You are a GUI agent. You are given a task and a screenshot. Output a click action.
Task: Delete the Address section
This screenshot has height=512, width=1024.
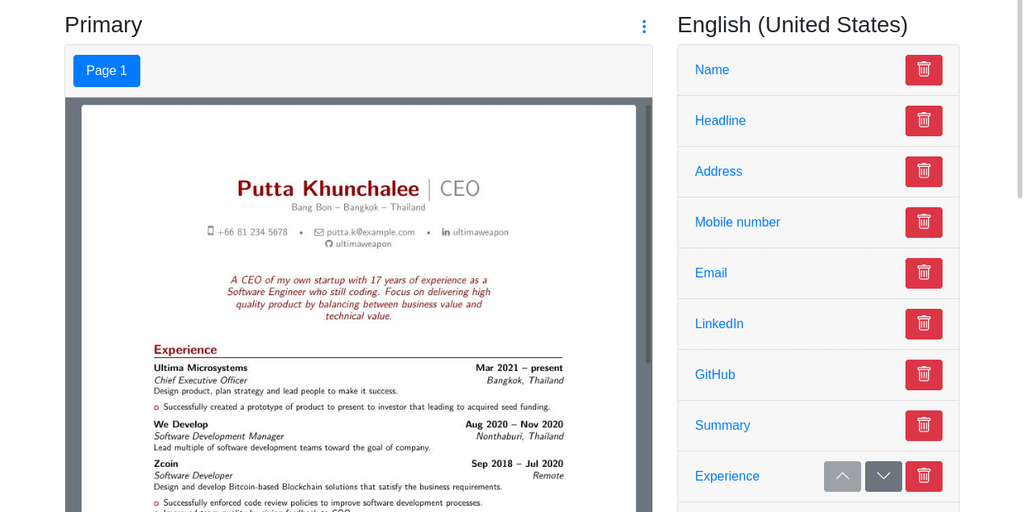923,172
